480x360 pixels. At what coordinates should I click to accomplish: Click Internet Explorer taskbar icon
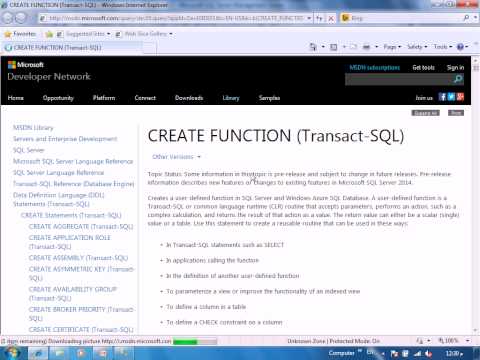click(x=38, y=353)
